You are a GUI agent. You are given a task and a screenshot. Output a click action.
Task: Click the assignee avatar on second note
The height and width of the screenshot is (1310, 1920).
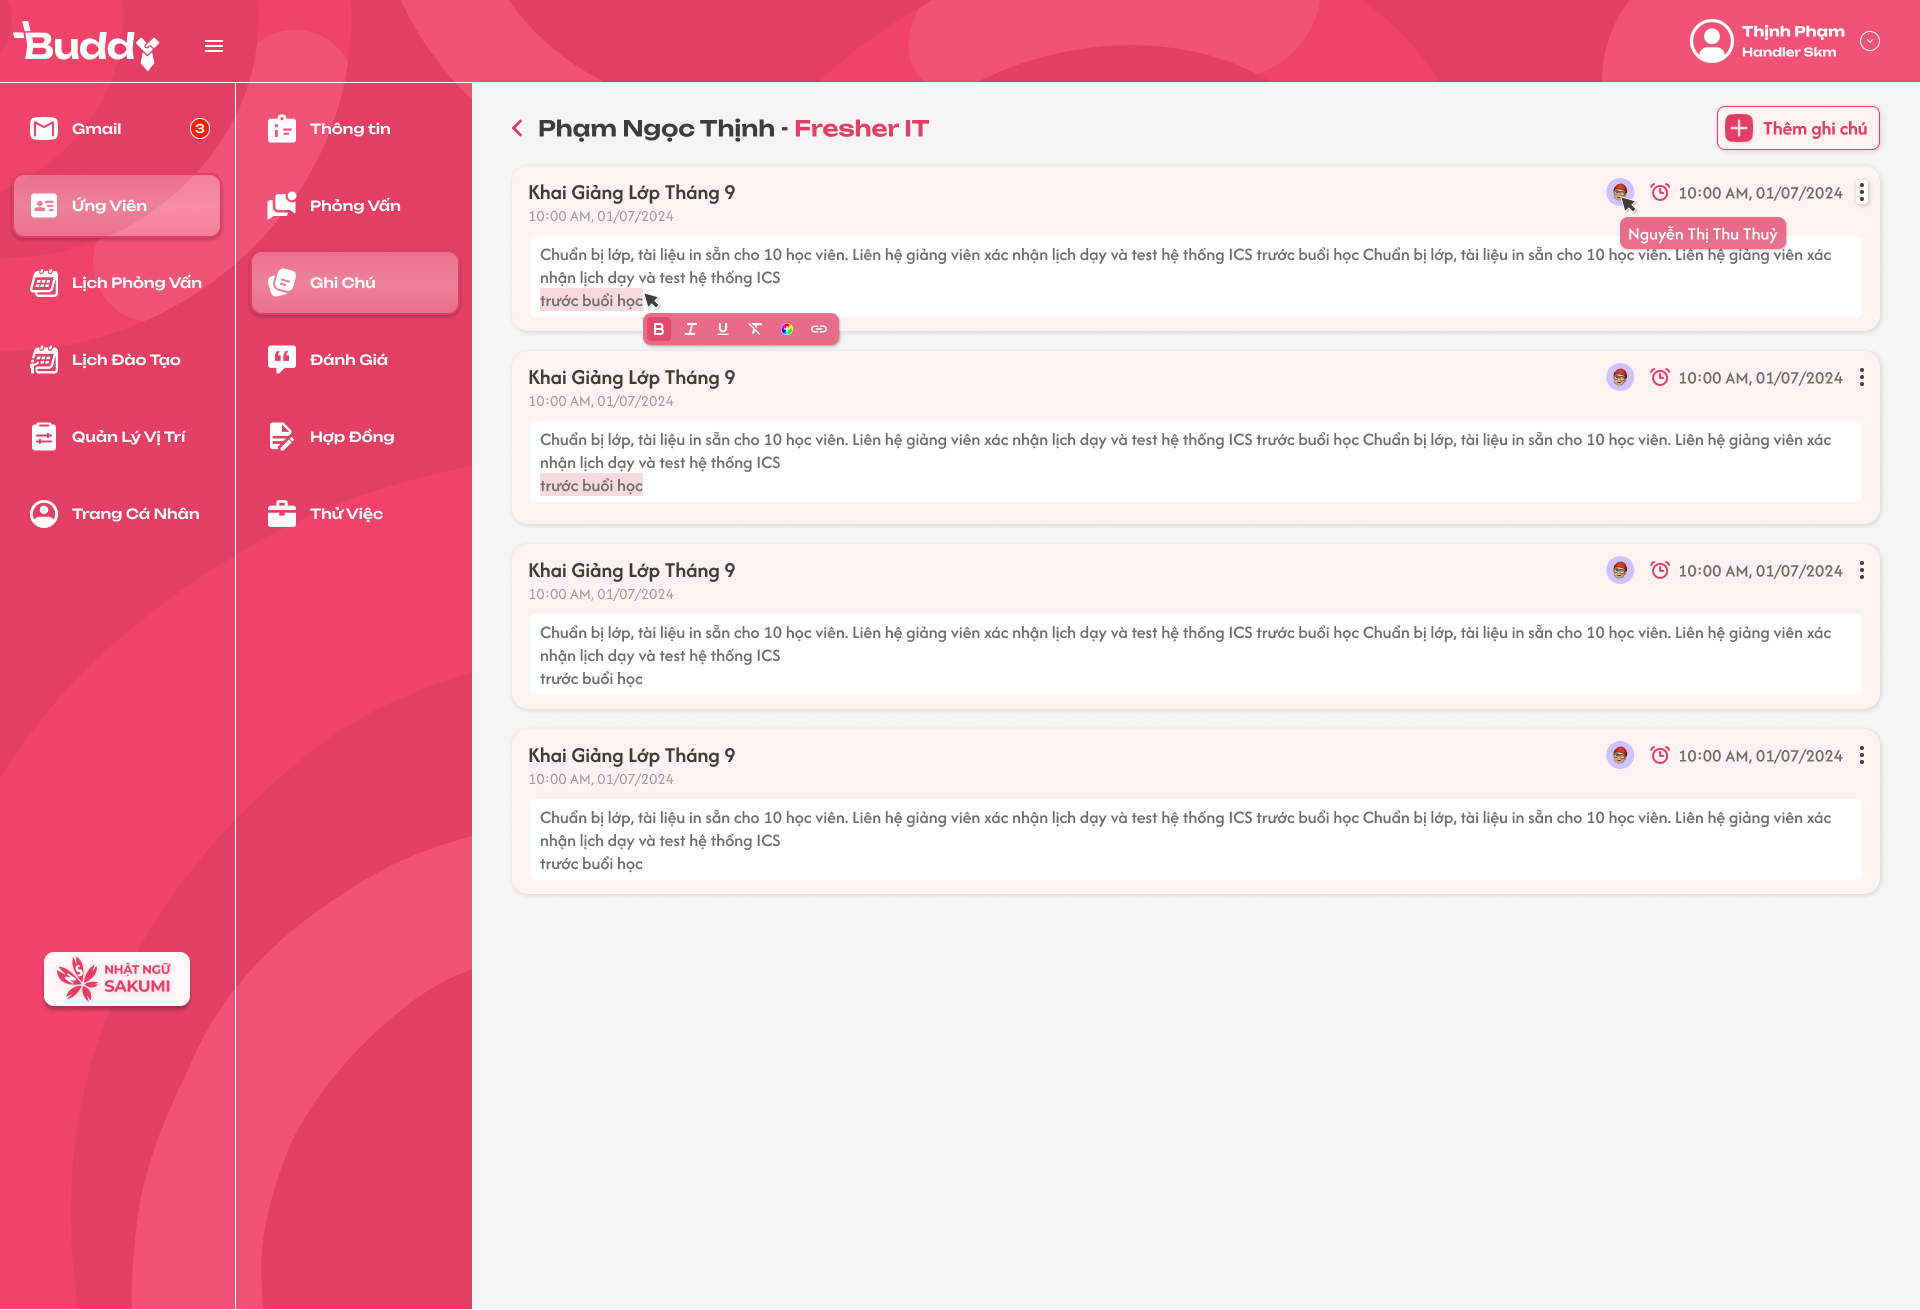coord(1620,377)
